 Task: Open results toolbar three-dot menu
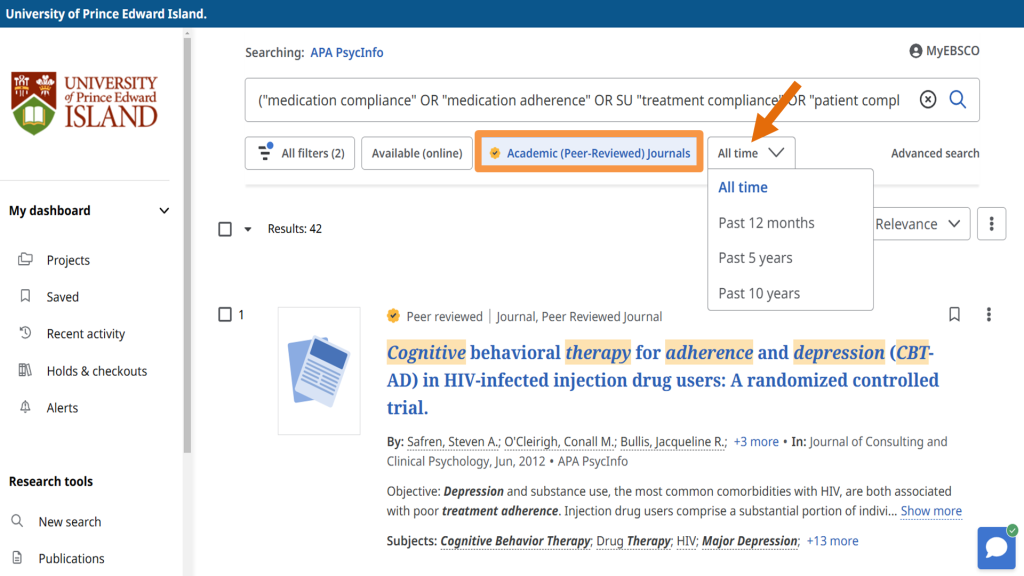point(991,224)
